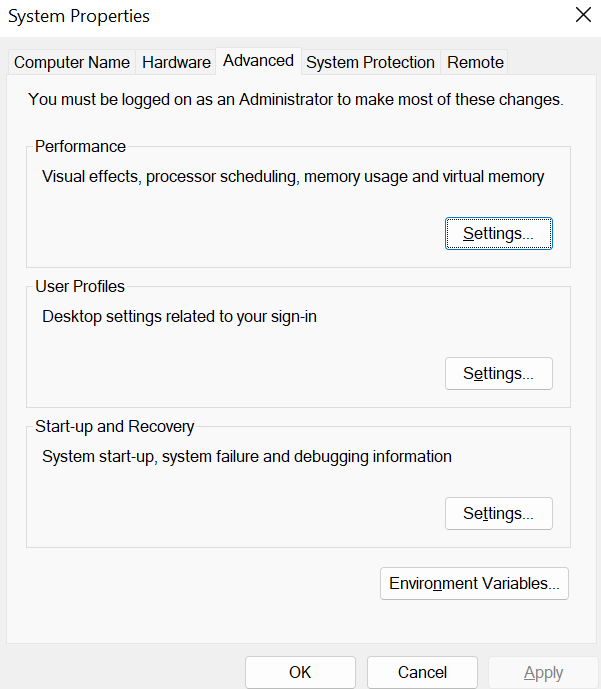
Task: Click the greyed-out Apply button
Action: pyautogui.click(x=543, y=672)
